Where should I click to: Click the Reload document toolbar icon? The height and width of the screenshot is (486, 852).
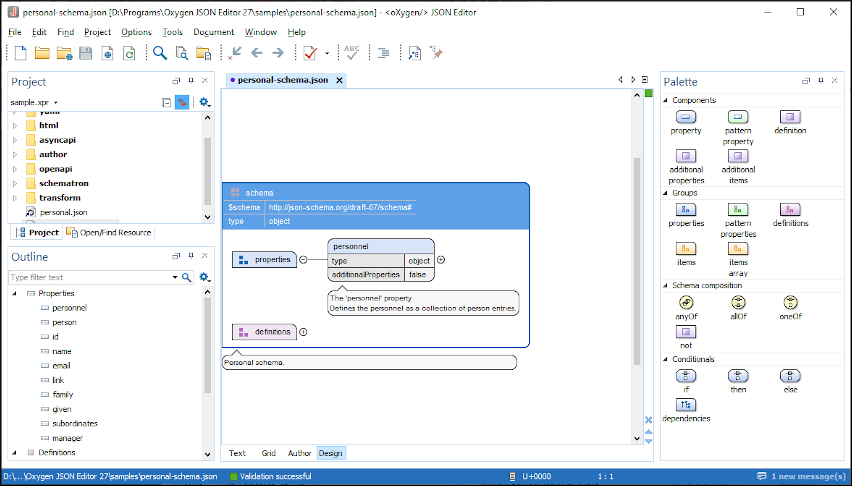[129, 53]
